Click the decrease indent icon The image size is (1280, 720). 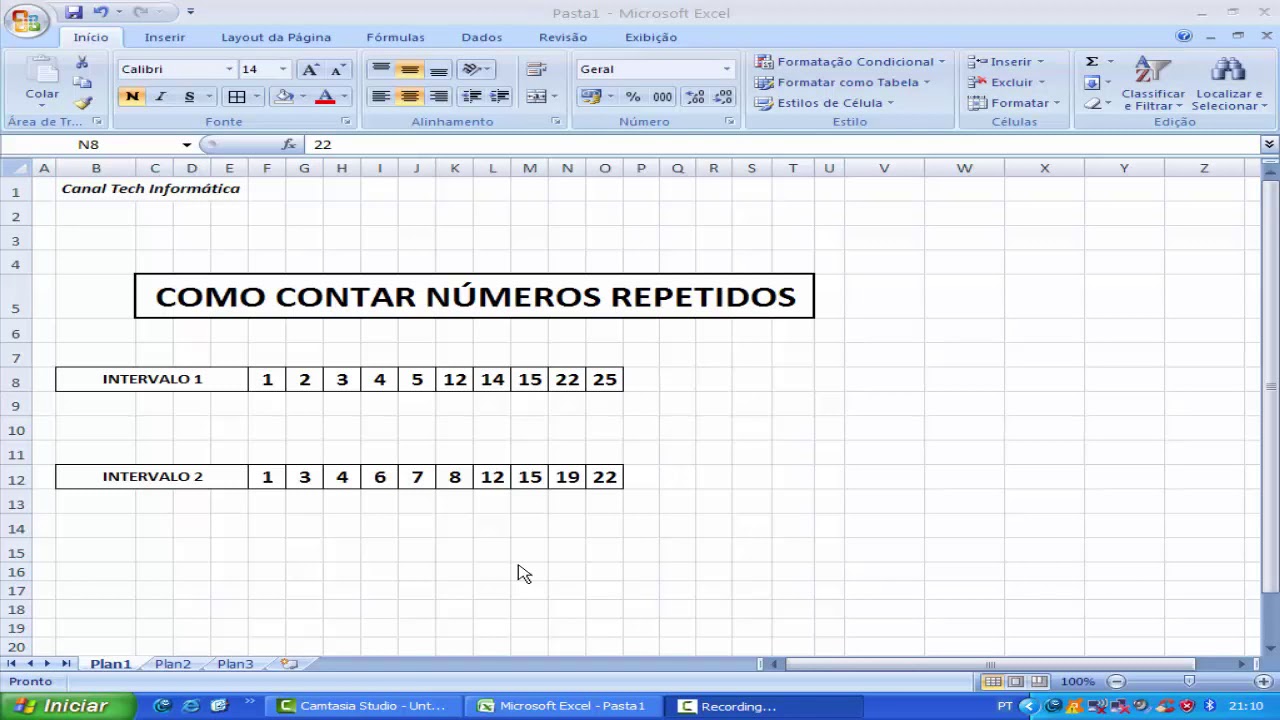point(472,97)
